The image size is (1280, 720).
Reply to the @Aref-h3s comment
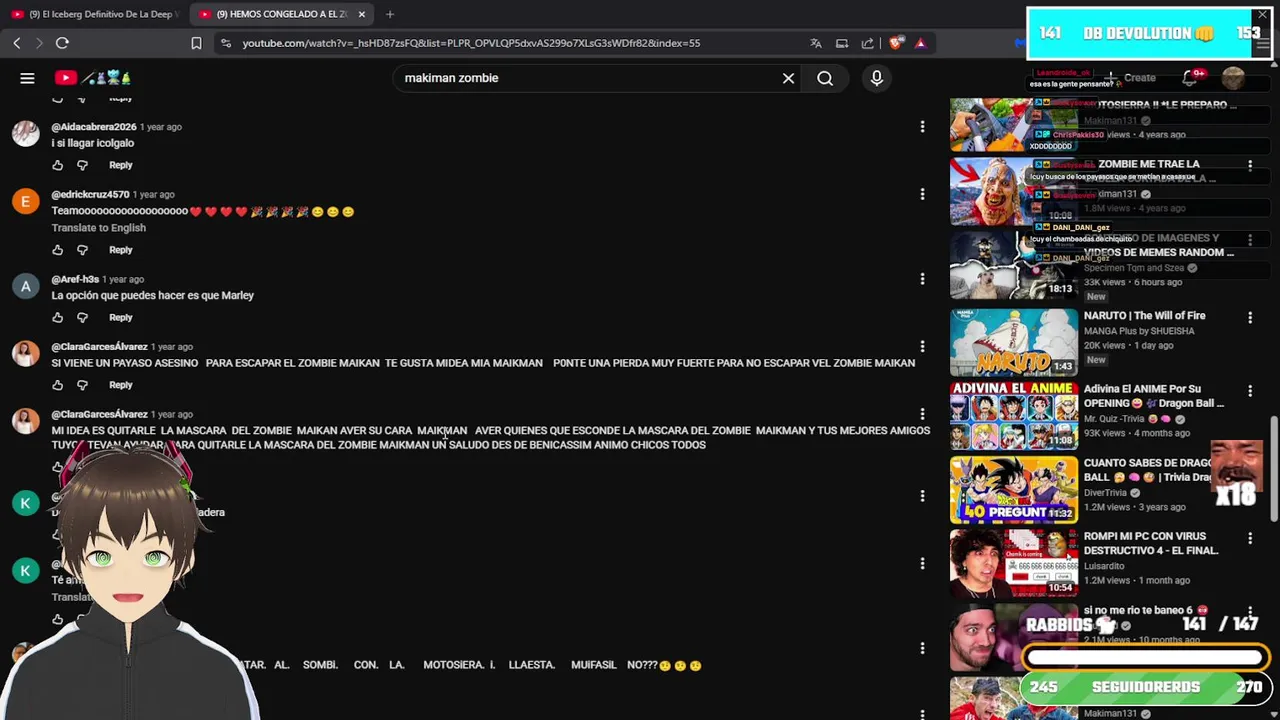(x=121, y=318)
